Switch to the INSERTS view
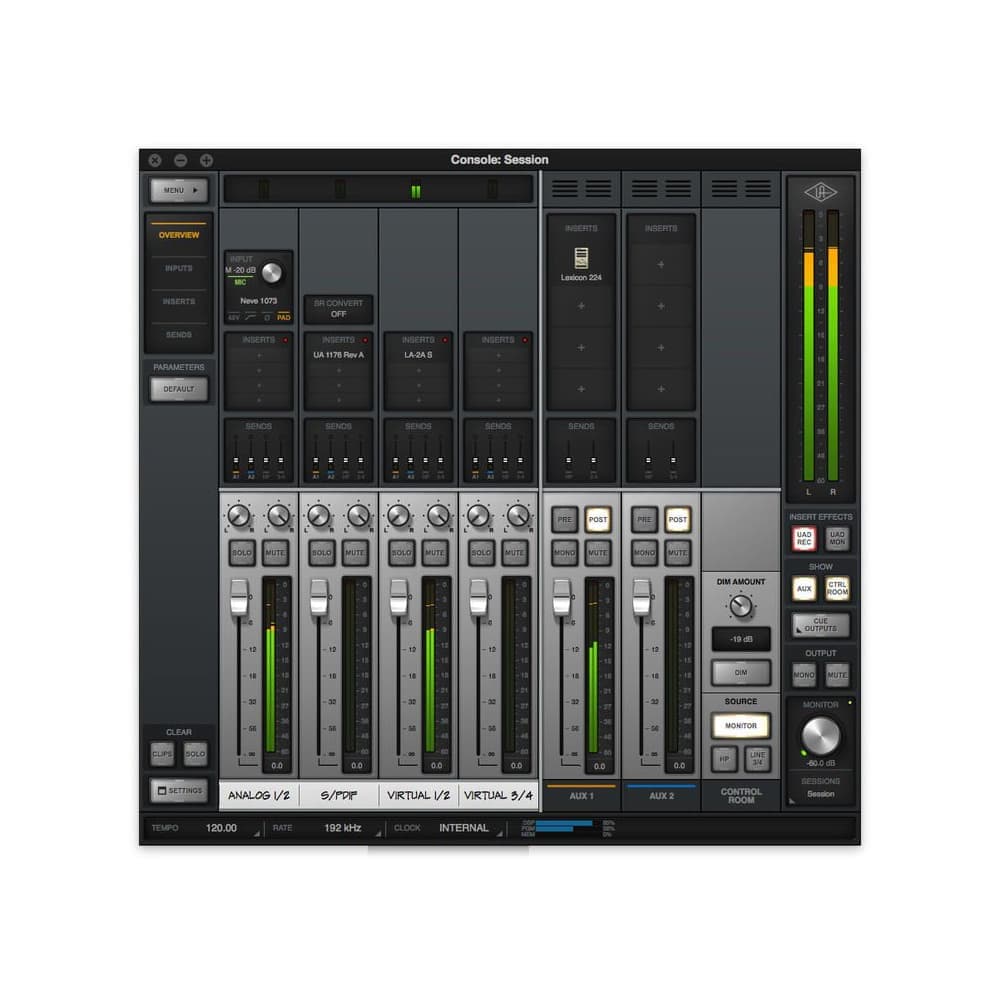The height and width of the screenshot is (1000, 1000). pos(179,302)
